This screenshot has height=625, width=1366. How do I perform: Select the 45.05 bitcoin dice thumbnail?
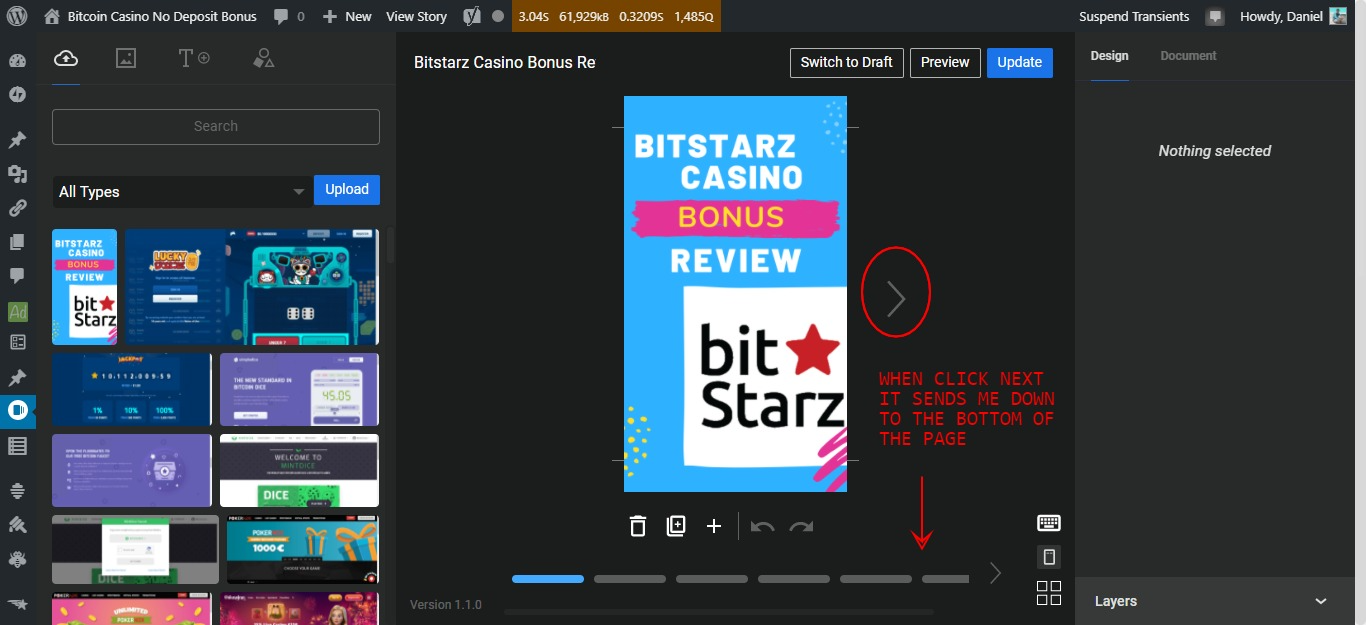click(x=299, y=389)
